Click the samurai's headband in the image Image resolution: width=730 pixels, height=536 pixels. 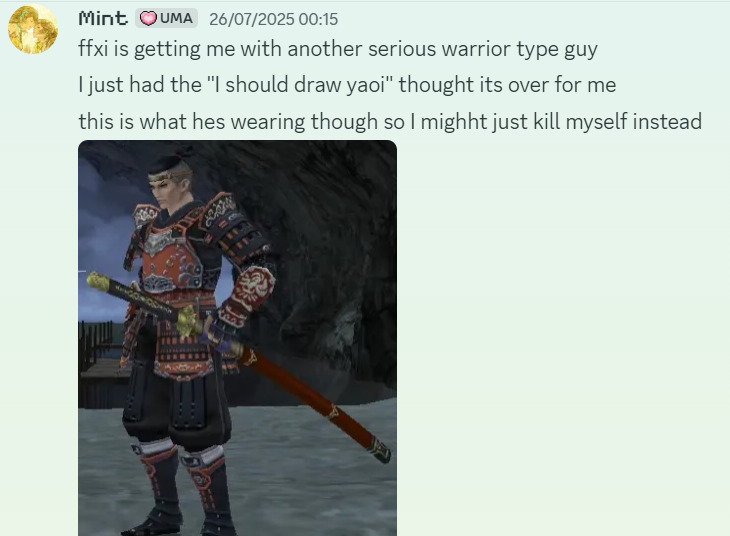(170, 176)
